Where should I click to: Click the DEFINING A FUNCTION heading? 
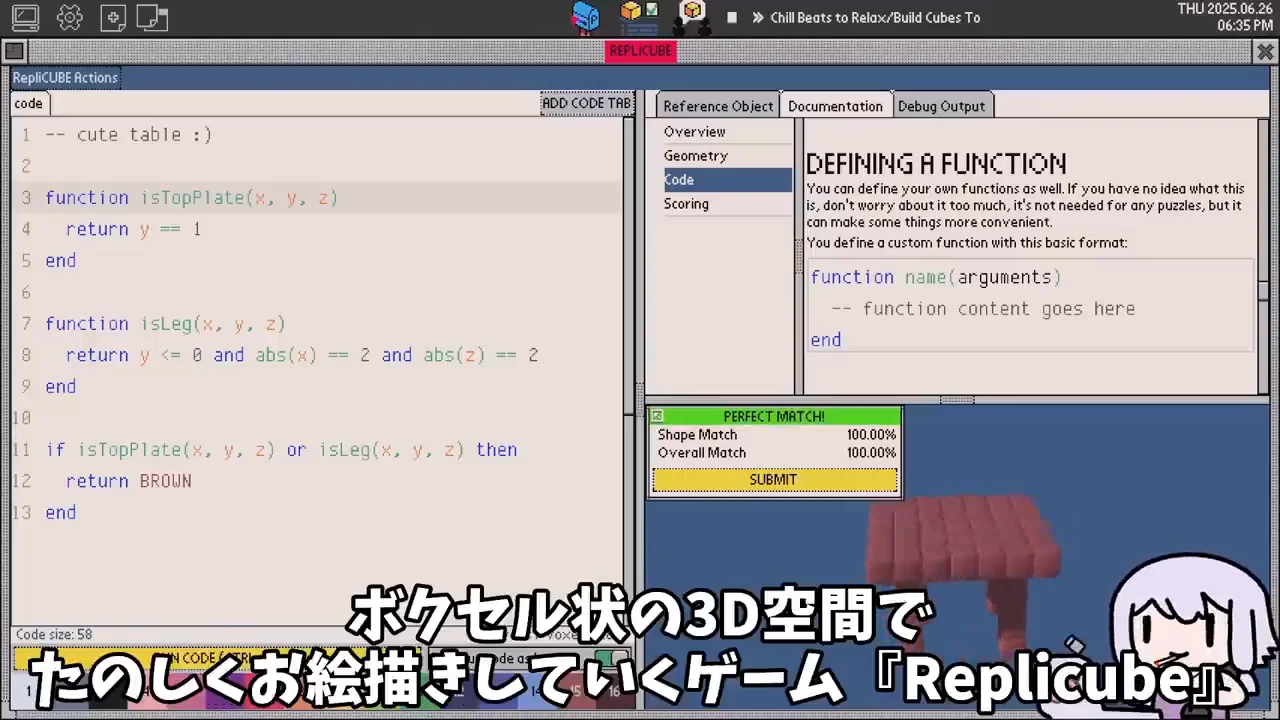[x=936, y=164]
